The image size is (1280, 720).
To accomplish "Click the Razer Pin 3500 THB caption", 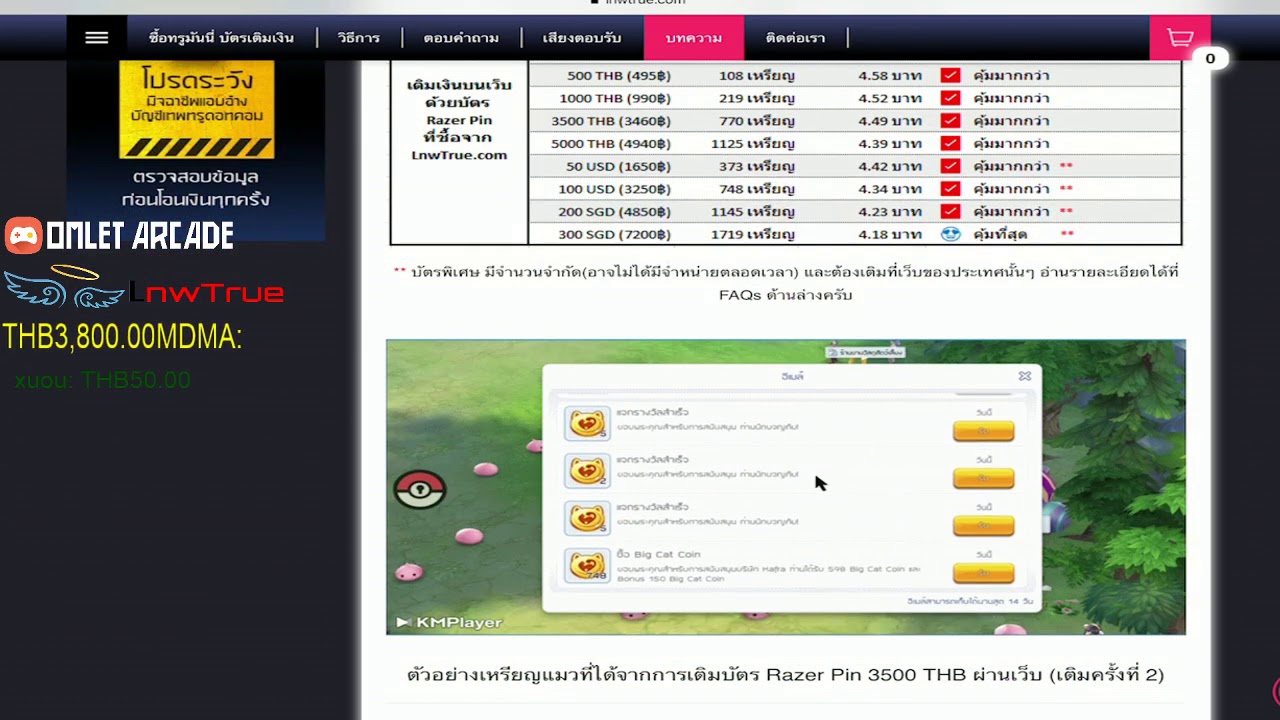I will (785, 674).
